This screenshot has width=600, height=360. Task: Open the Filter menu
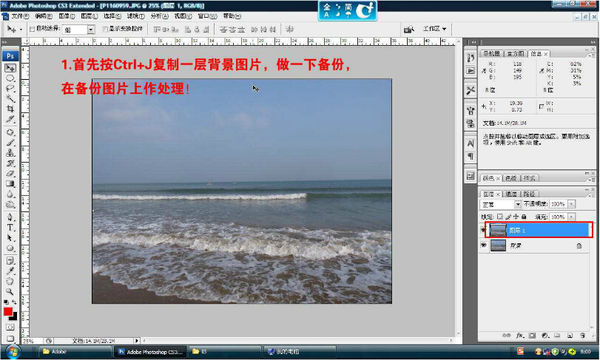(x=135, y=16)
